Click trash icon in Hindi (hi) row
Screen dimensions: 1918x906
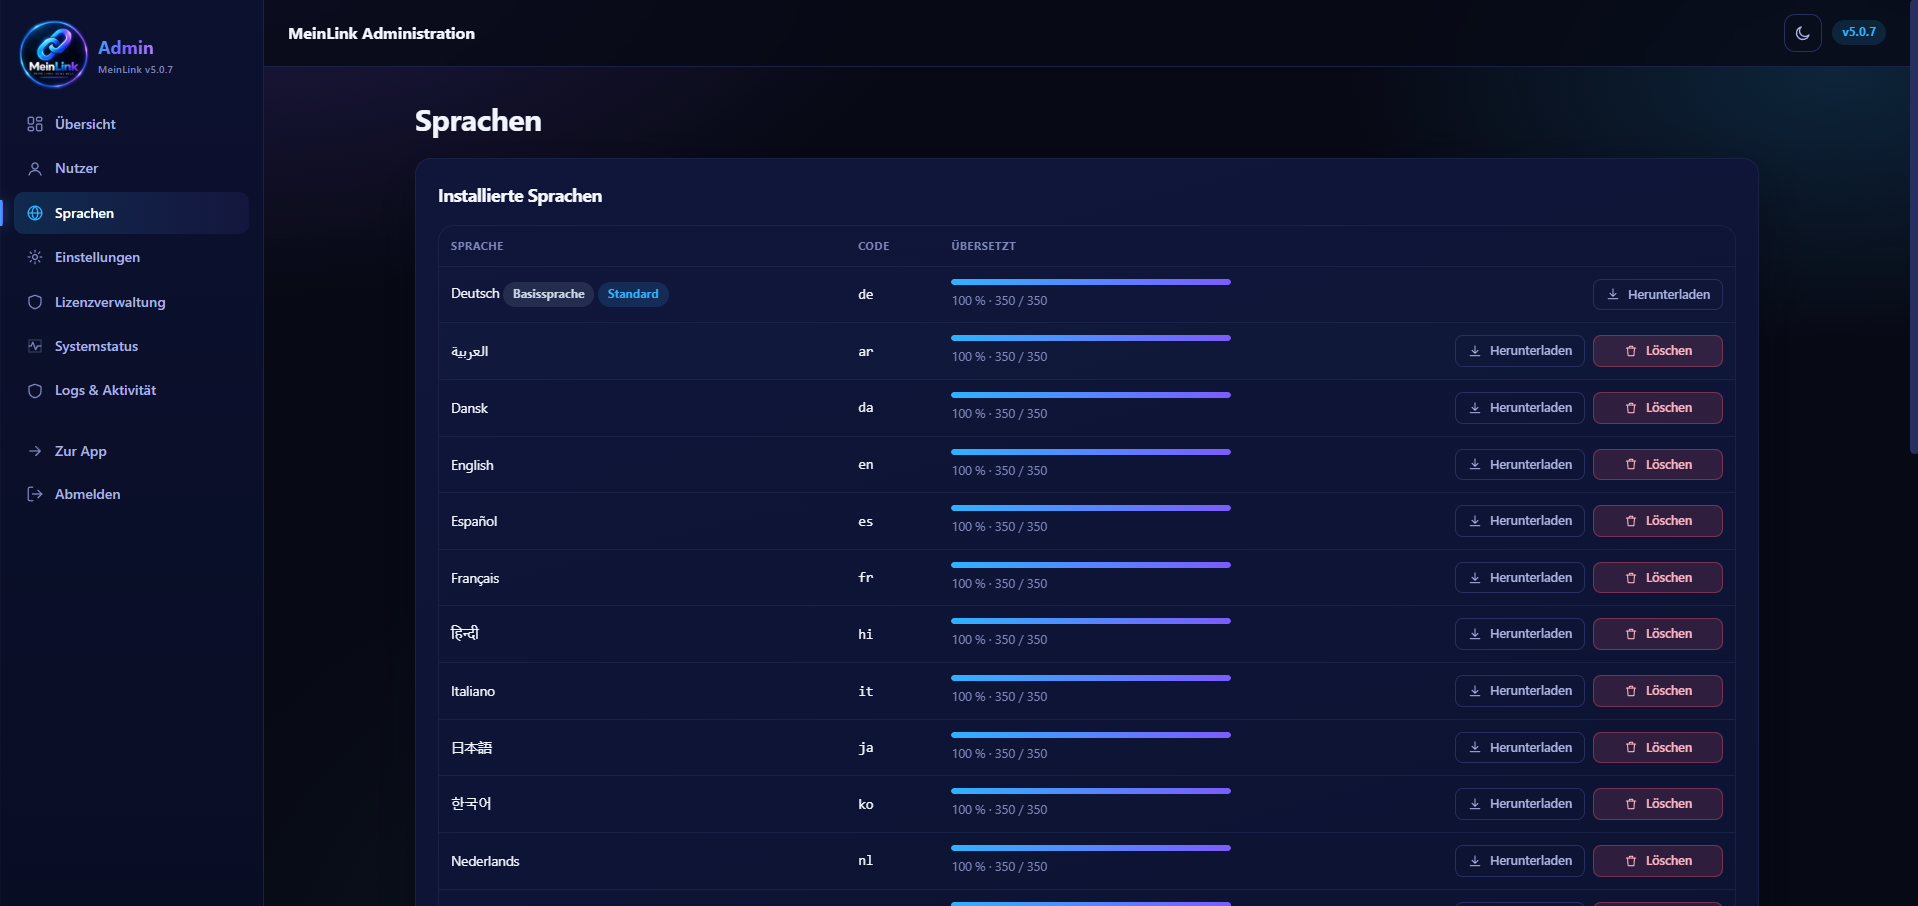click(1631, 634)
